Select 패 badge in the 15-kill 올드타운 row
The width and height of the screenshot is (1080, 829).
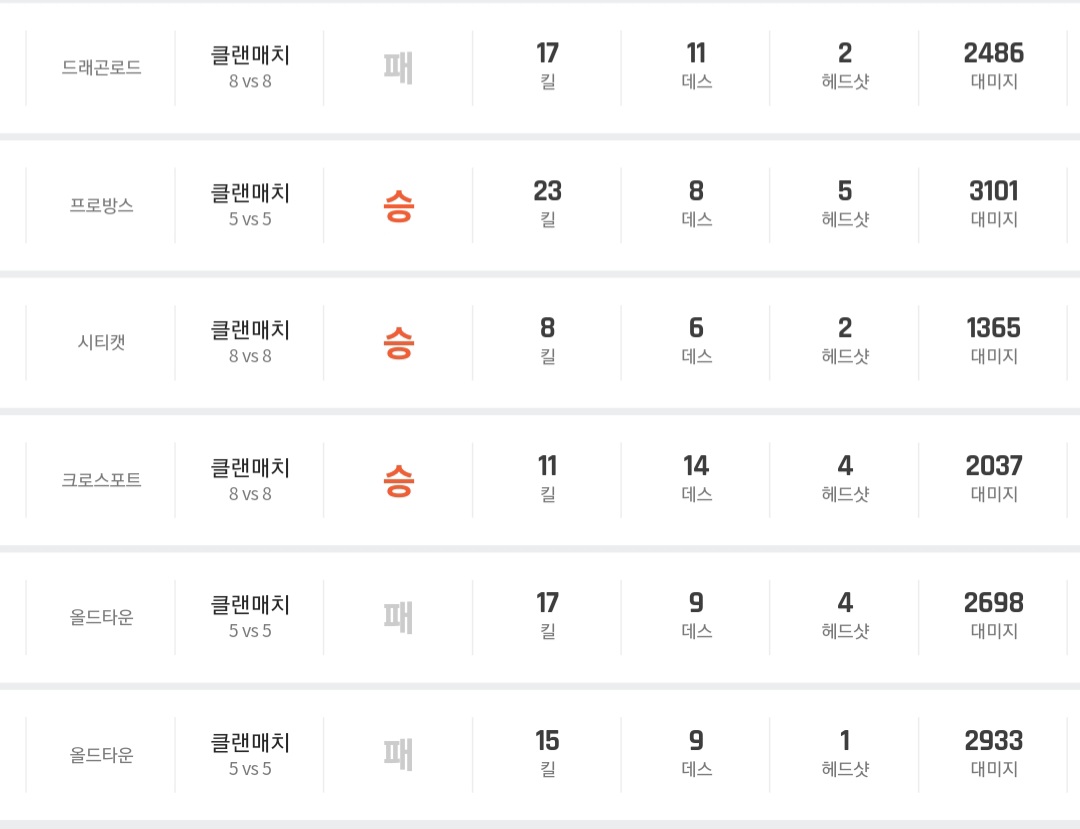coord(398,755)
